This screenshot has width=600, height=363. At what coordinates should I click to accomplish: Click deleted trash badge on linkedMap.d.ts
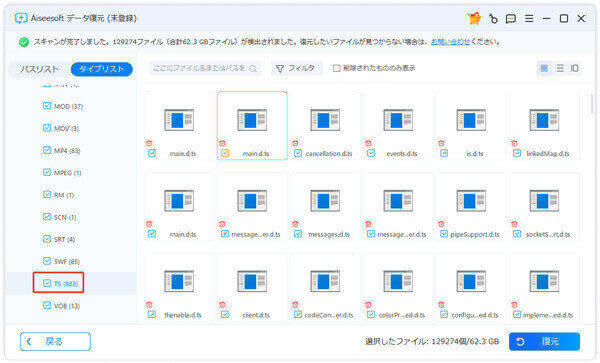click(514, 143)
